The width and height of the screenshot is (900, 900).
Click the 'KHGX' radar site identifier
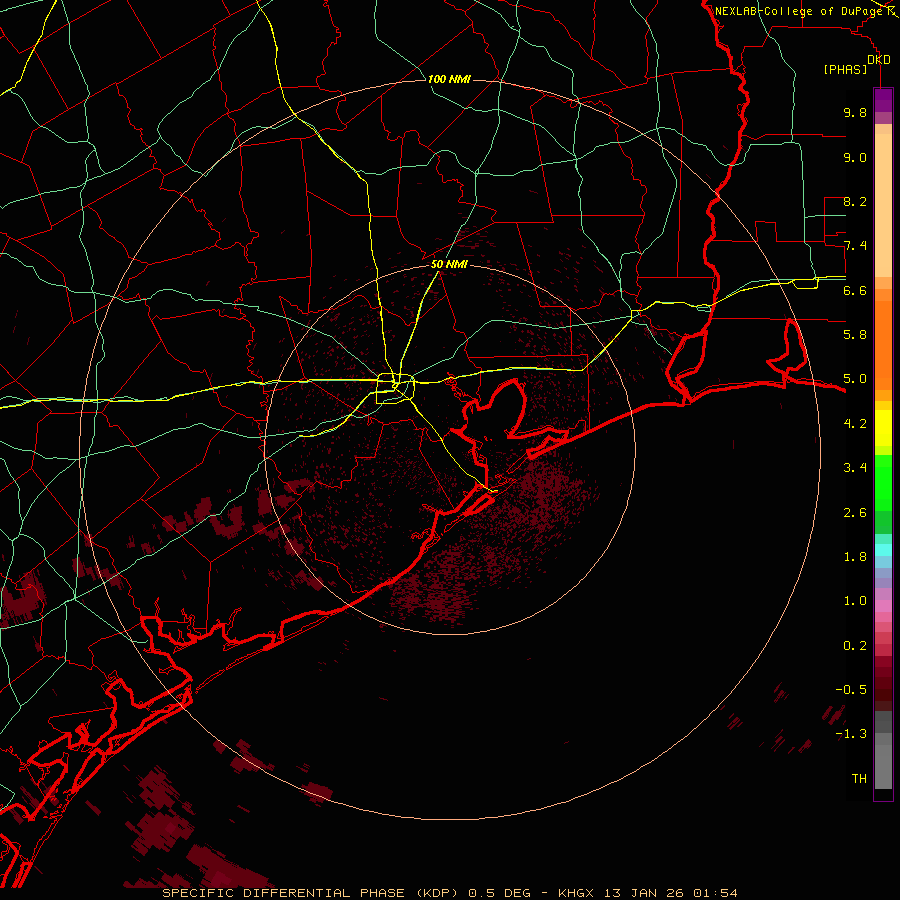[576, 893]
